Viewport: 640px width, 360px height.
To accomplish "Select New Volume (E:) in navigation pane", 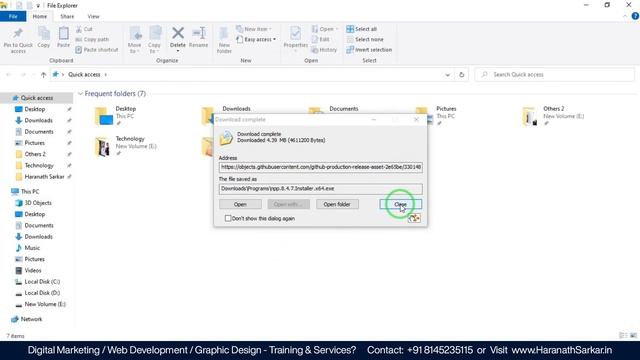I will coord(45,304).
